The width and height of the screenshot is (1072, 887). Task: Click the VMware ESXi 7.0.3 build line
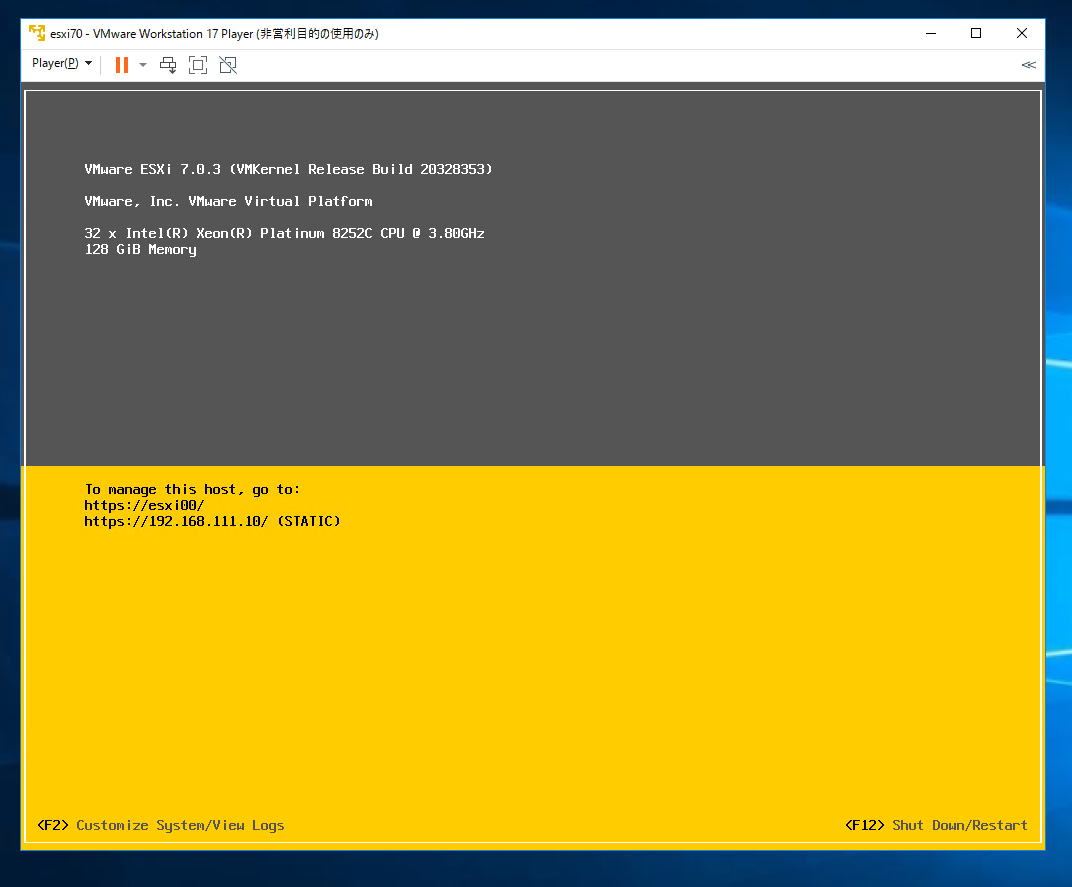coord(288,169)
